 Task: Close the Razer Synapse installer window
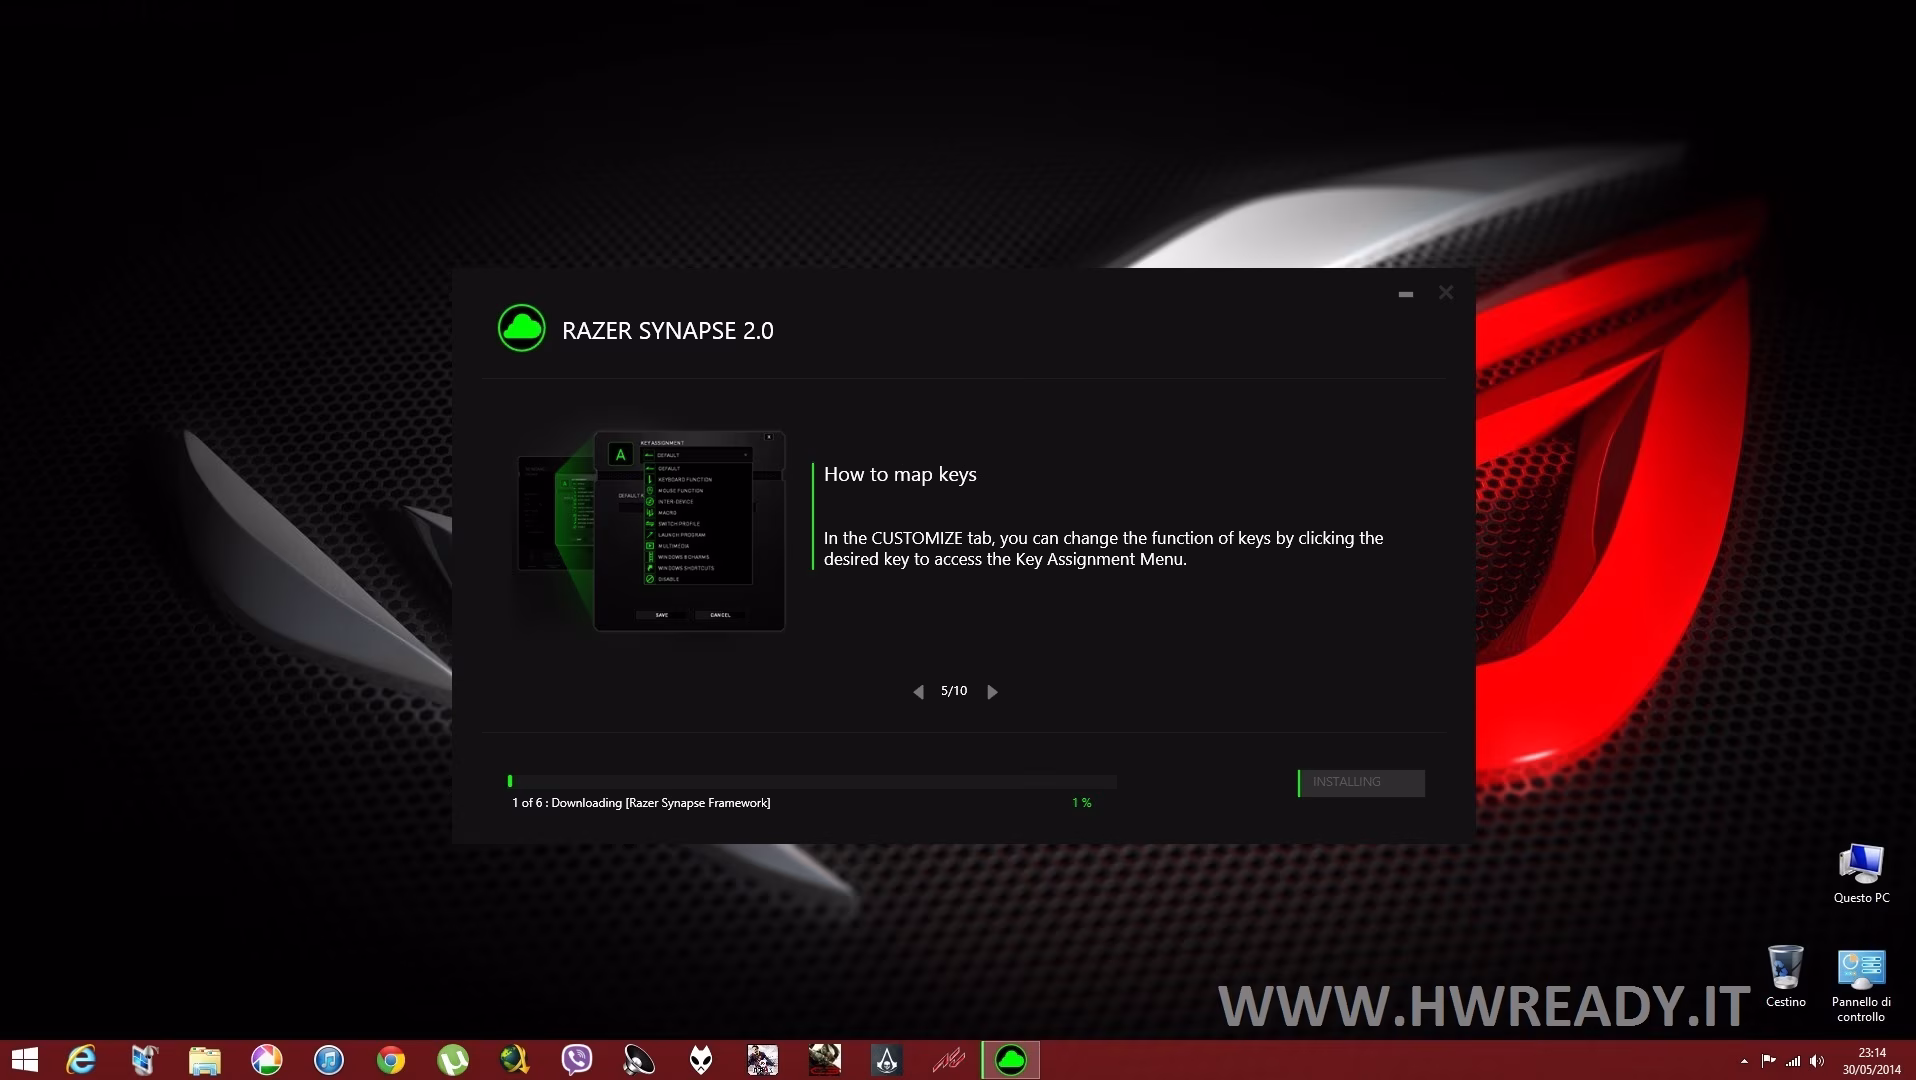tap(1446, 292)
